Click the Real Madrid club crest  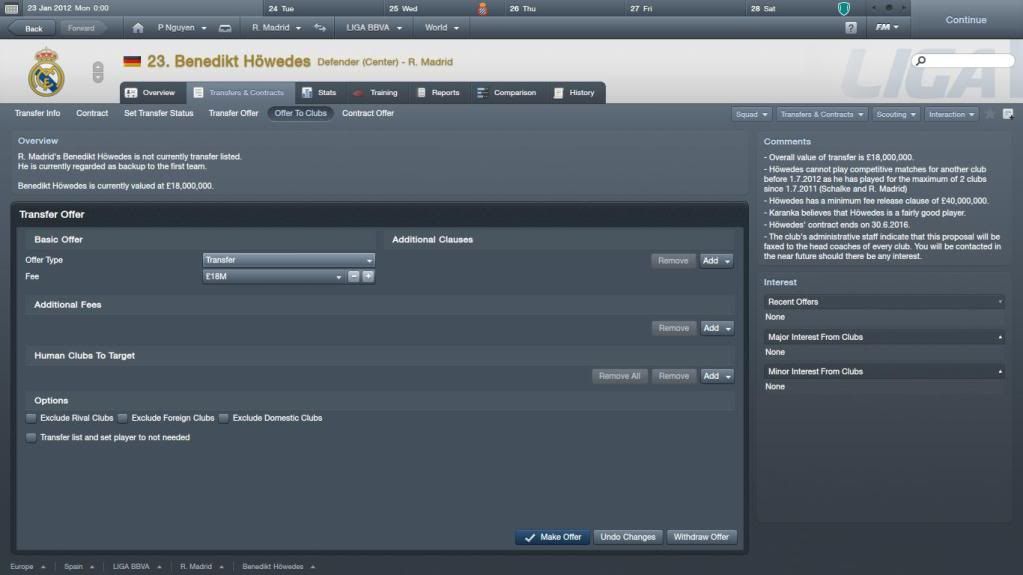(46, 72)
